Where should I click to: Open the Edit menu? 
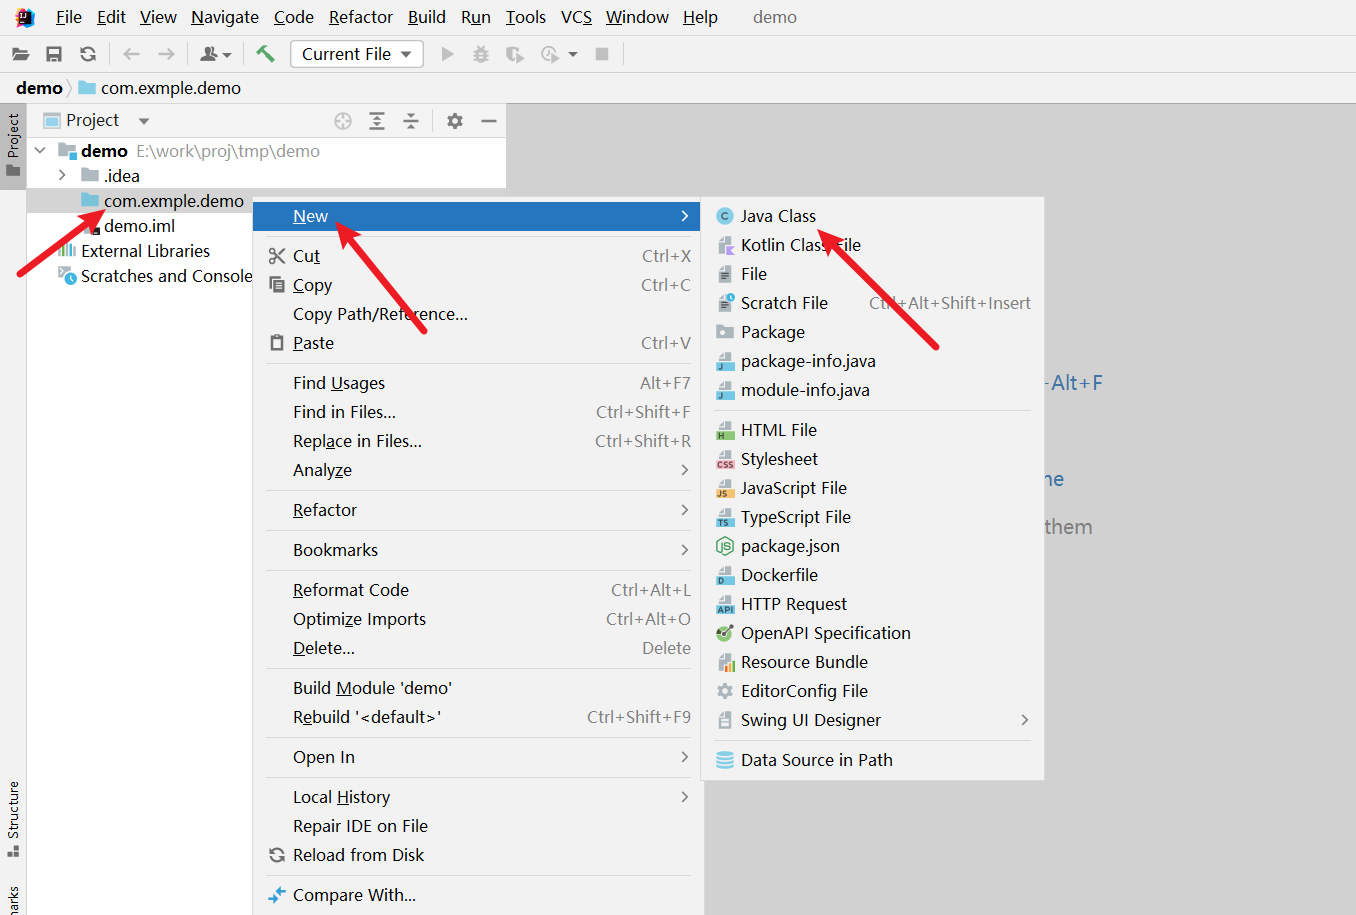click(x=111, y=17)
